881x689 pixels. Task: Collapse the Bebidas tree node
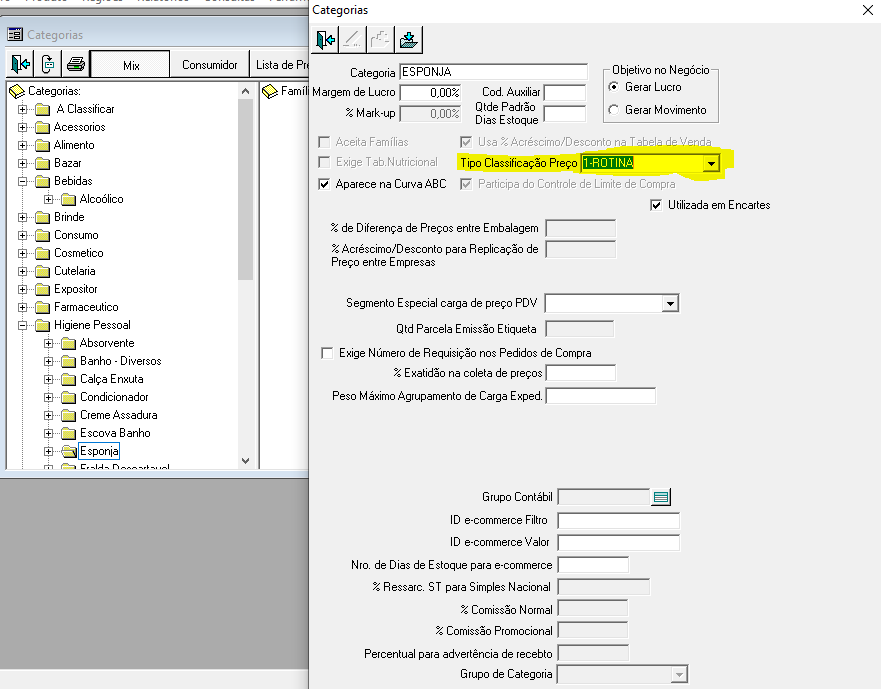click(22, 181)
